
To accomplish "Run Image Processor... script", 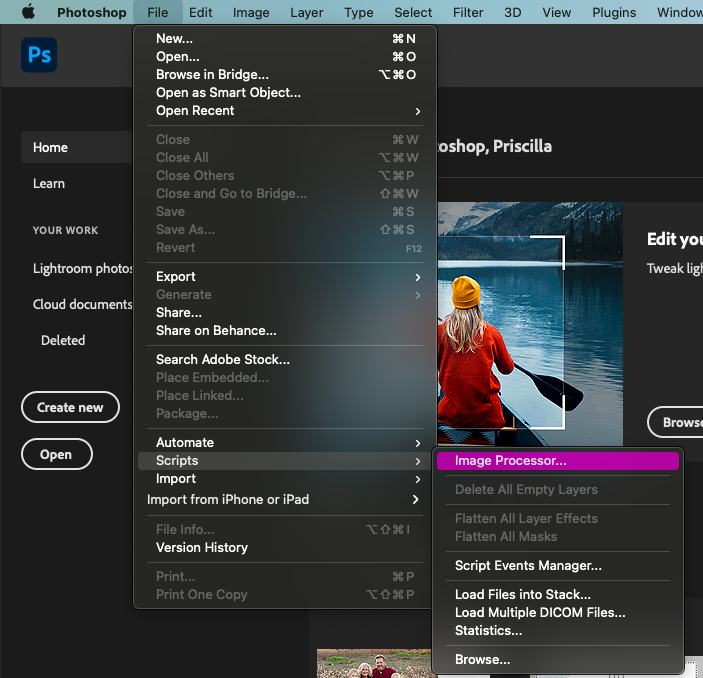I will [558, 461].
